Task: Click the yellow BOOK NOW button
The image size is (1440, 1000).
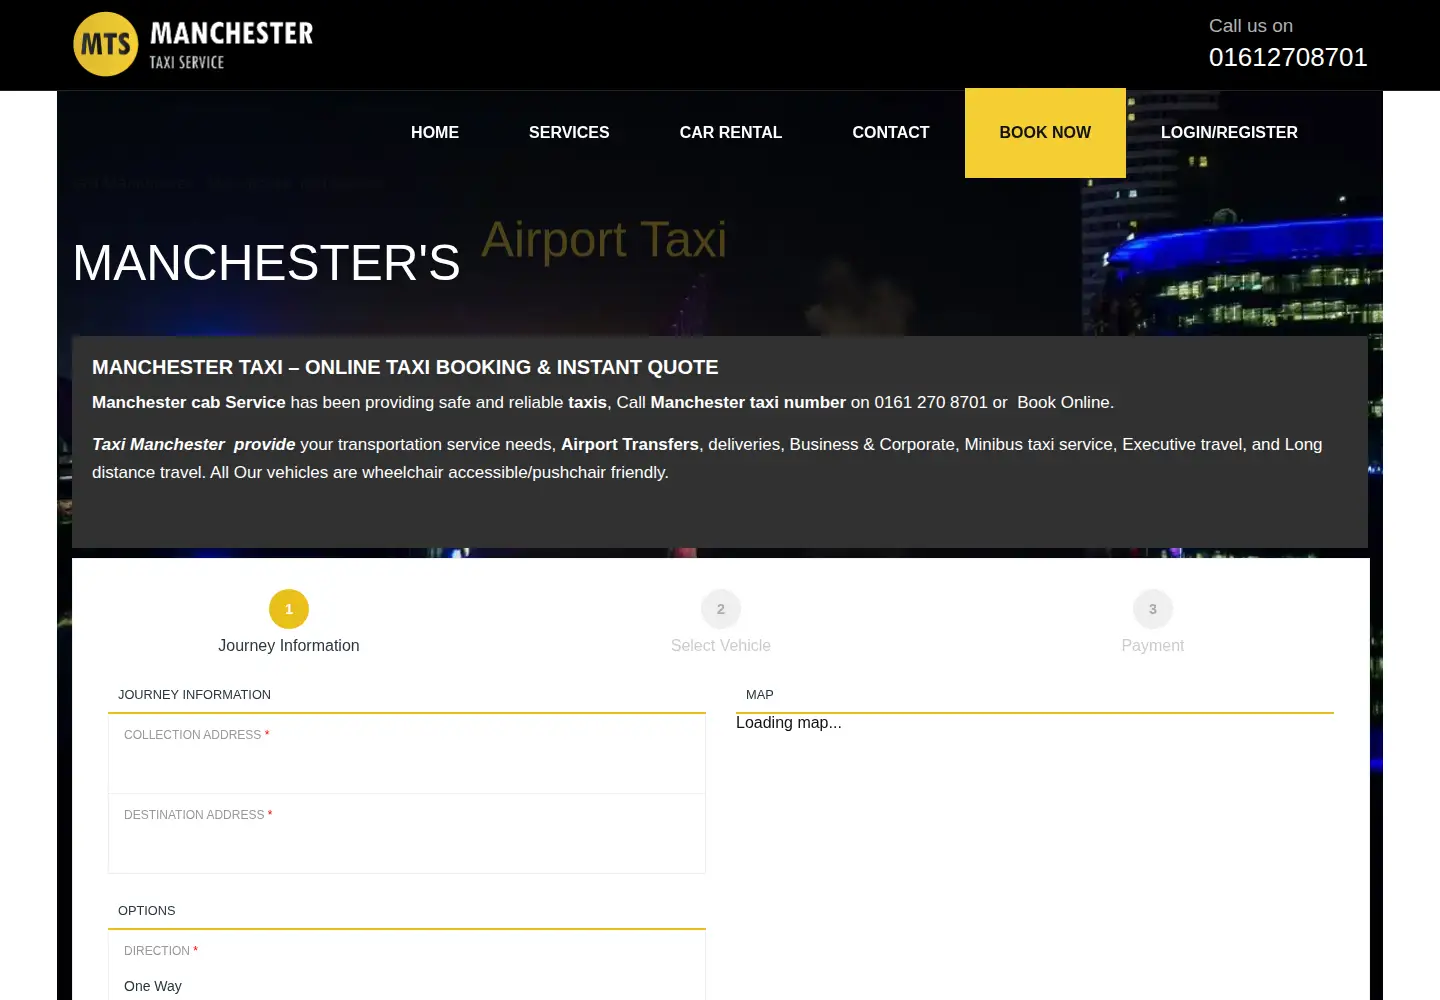Action: (x=1045, y=133)
